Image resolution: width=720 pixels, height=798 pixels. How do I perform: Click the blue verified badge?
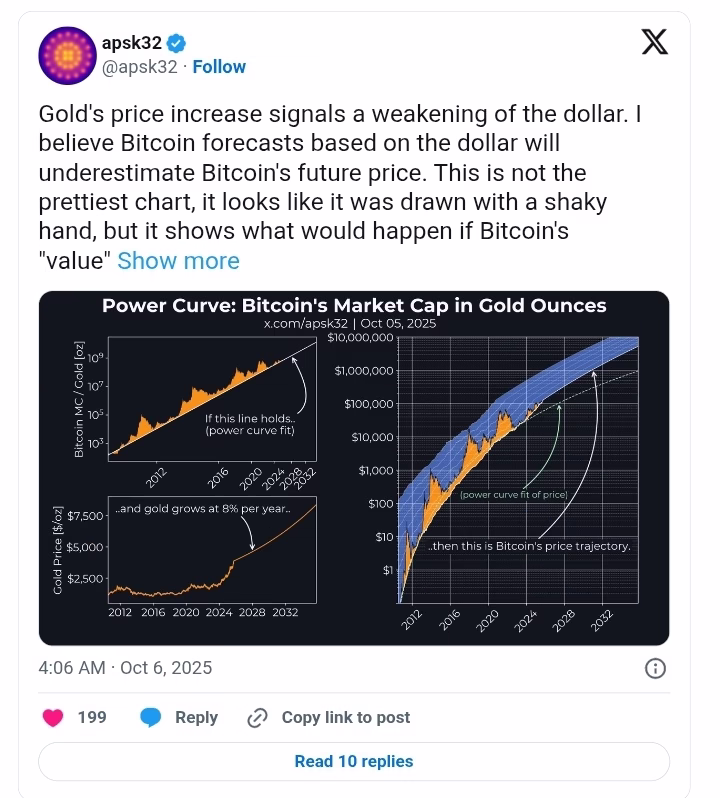click(177, 43)
